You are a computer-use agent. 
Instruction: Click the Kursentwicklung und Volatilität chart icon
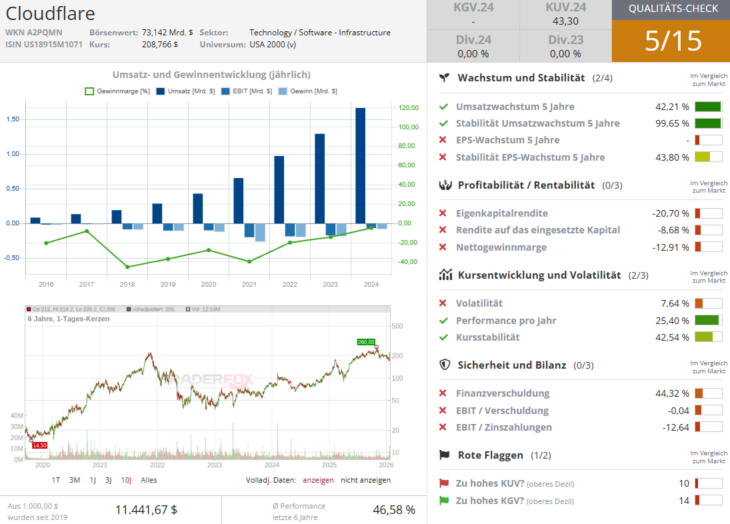pyautogui.click(x=444, y=274)
